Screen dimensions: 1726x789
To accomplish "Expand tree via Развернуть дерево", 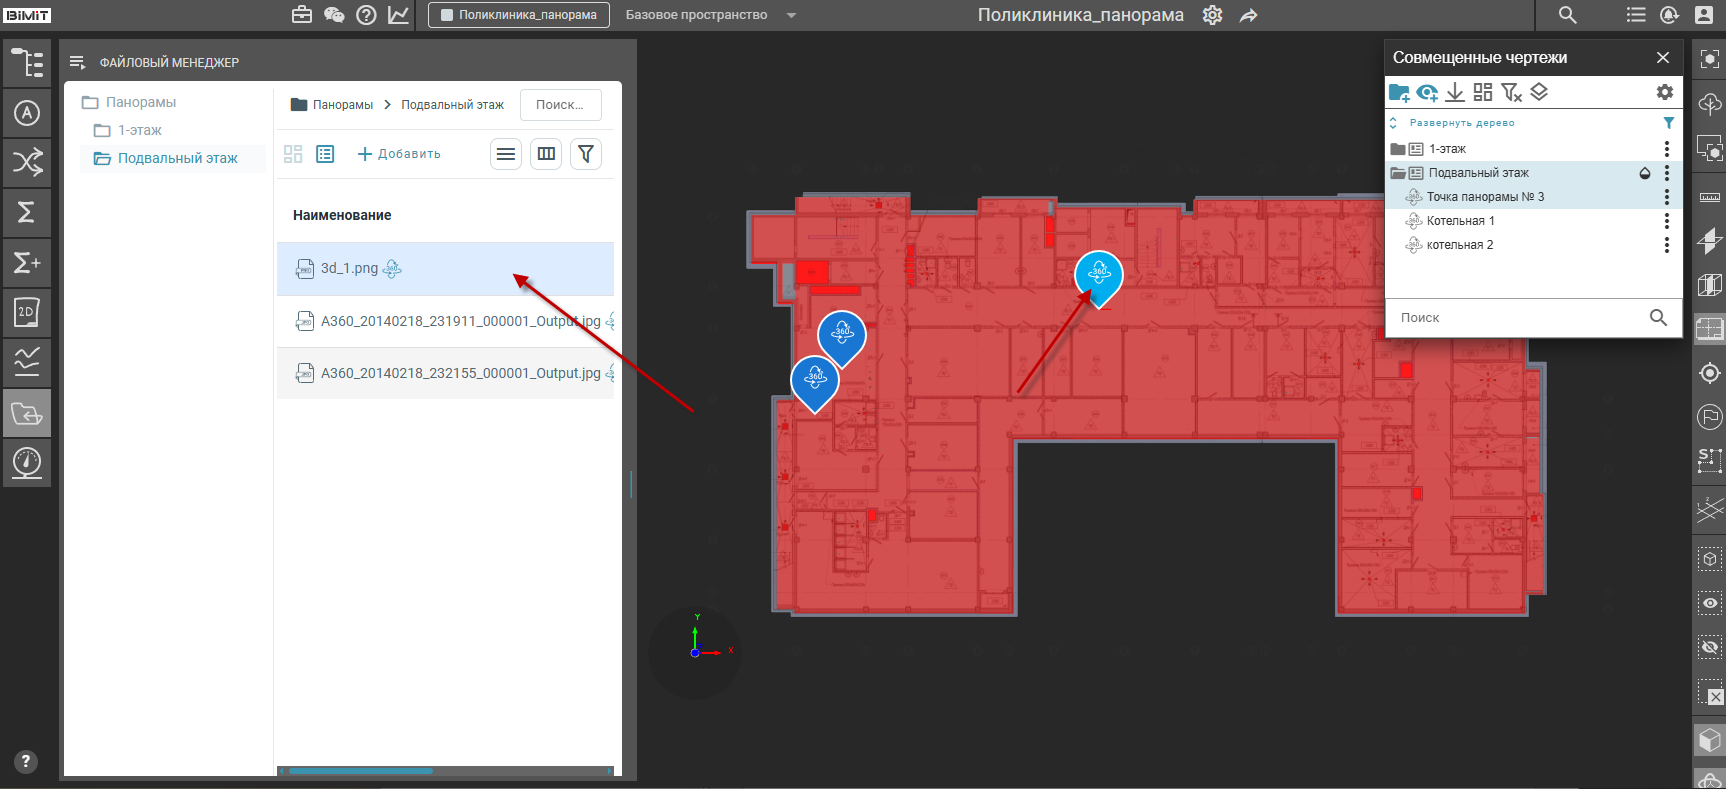I will coord(1462,123).
